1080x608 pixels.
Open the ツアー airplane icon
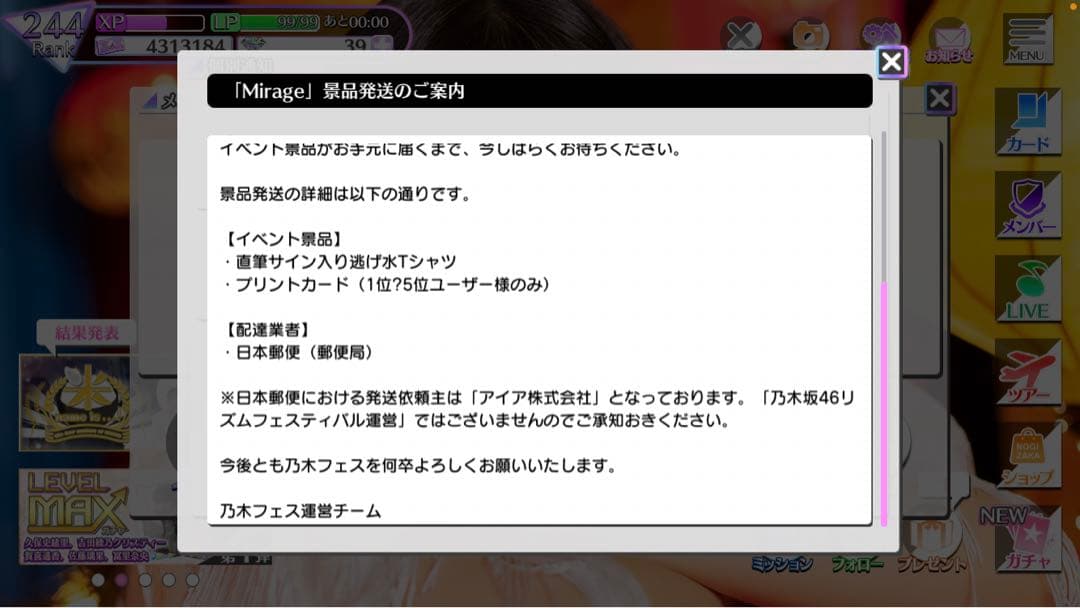pyautogui.click(x=1028, y=372)
